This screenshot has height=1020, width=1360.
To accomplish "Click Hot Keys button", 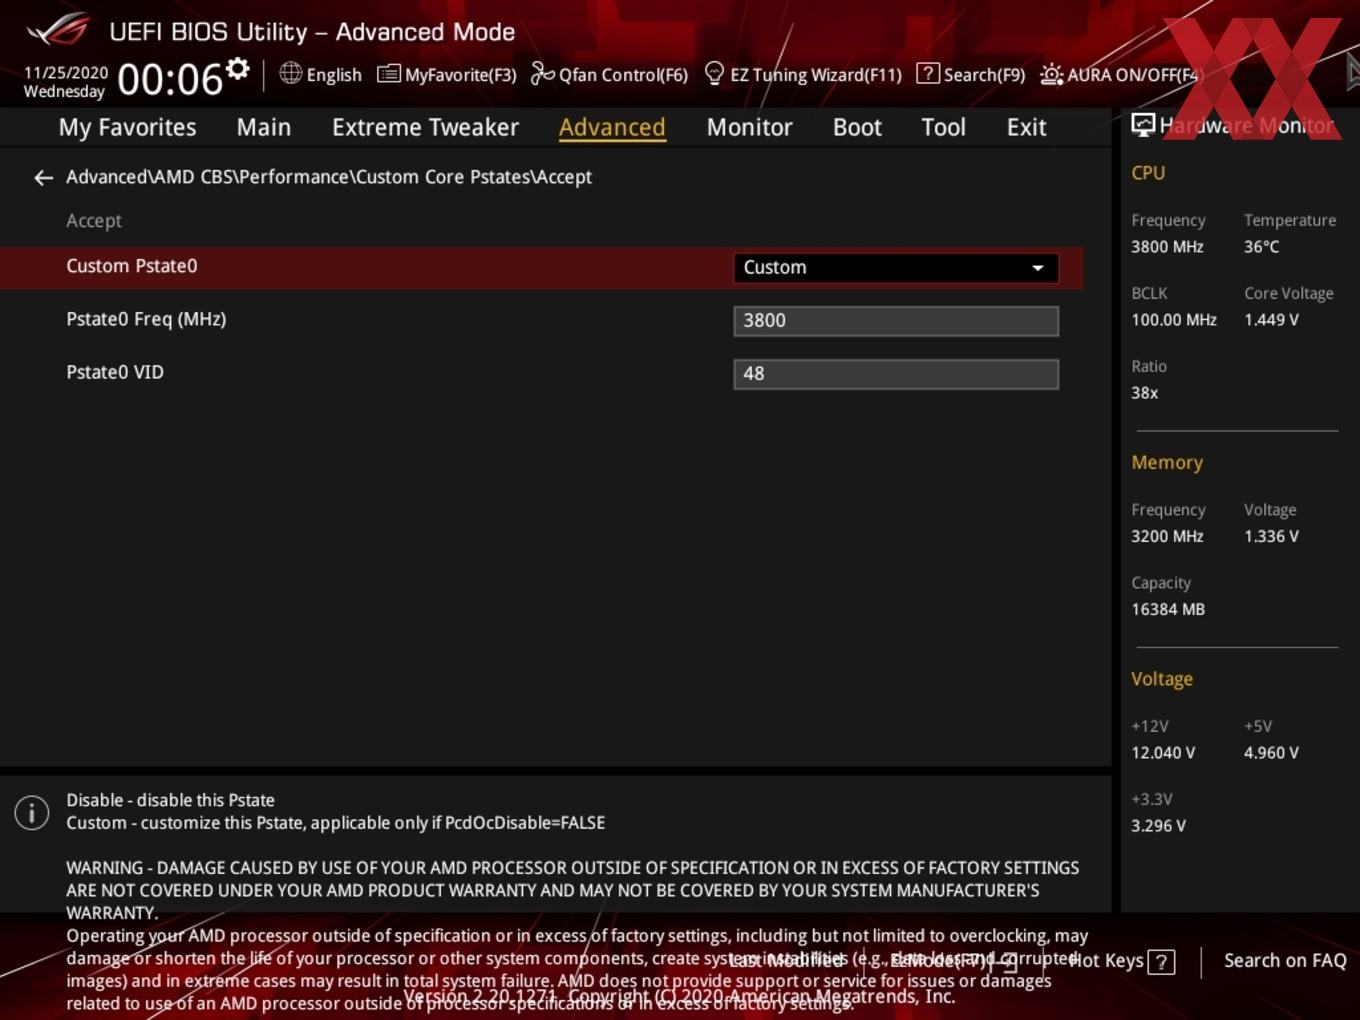I will pos(1121,961).
